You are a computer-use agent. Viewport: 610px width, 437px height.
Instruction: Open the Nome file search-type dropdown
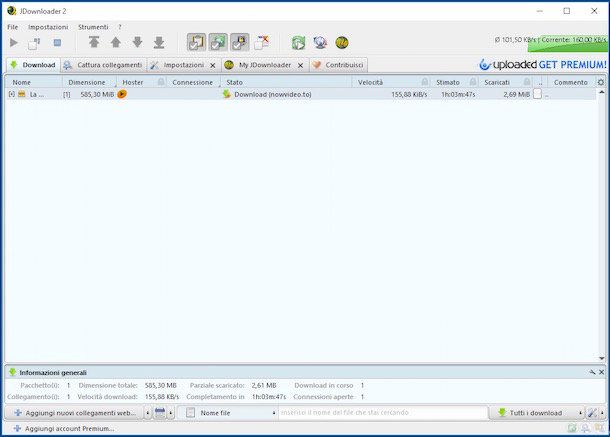point(228,413)
